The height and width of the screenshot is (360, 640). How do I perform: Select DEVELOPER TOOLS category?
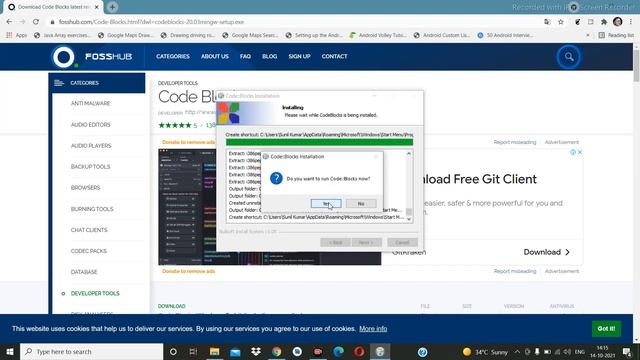click(x=95, y=293)
